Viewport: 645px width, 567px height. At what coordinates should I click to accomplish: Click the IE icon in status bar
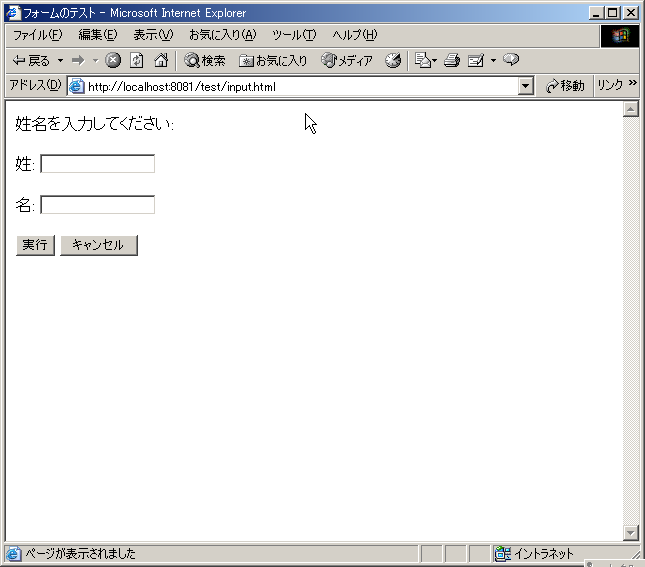point(13,554)
